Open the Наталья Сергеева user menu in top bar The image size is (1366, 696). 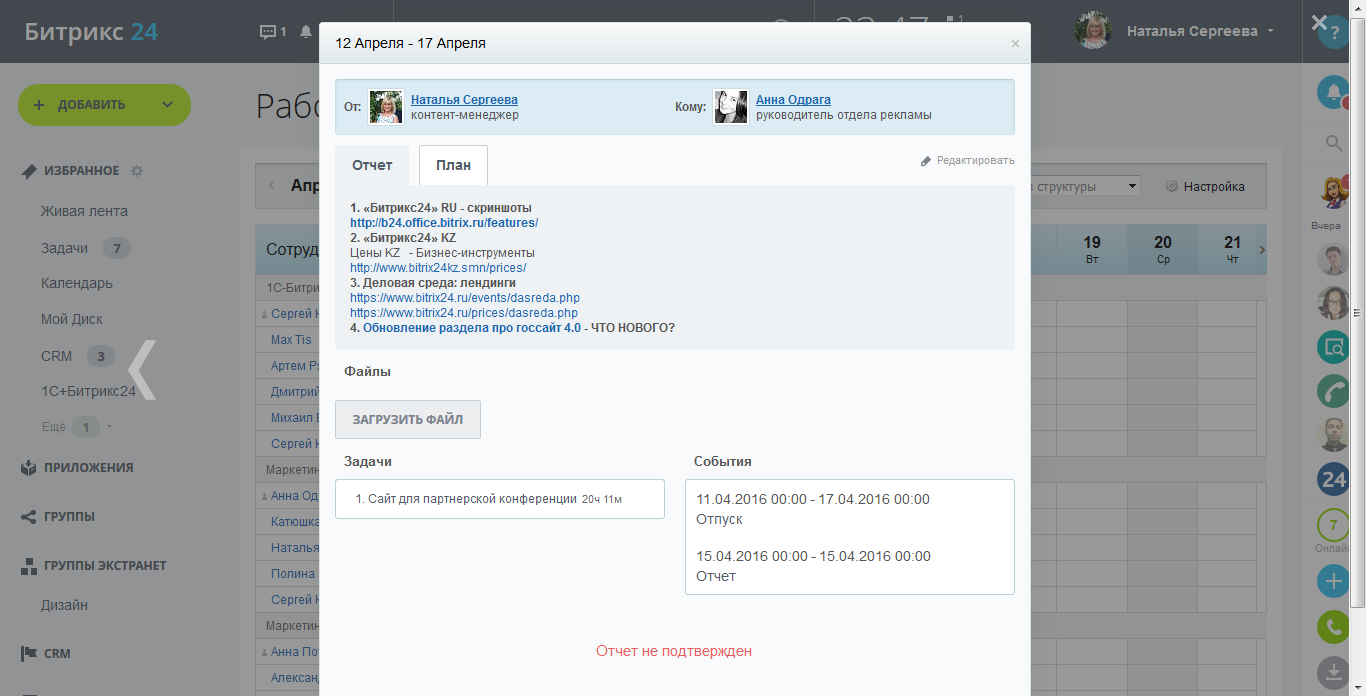pyautogui.click(x=1176, y=31)
